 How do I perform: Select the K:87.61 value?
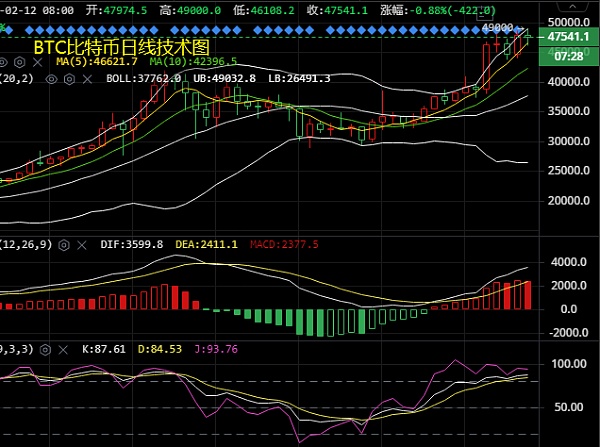[104, 349]
